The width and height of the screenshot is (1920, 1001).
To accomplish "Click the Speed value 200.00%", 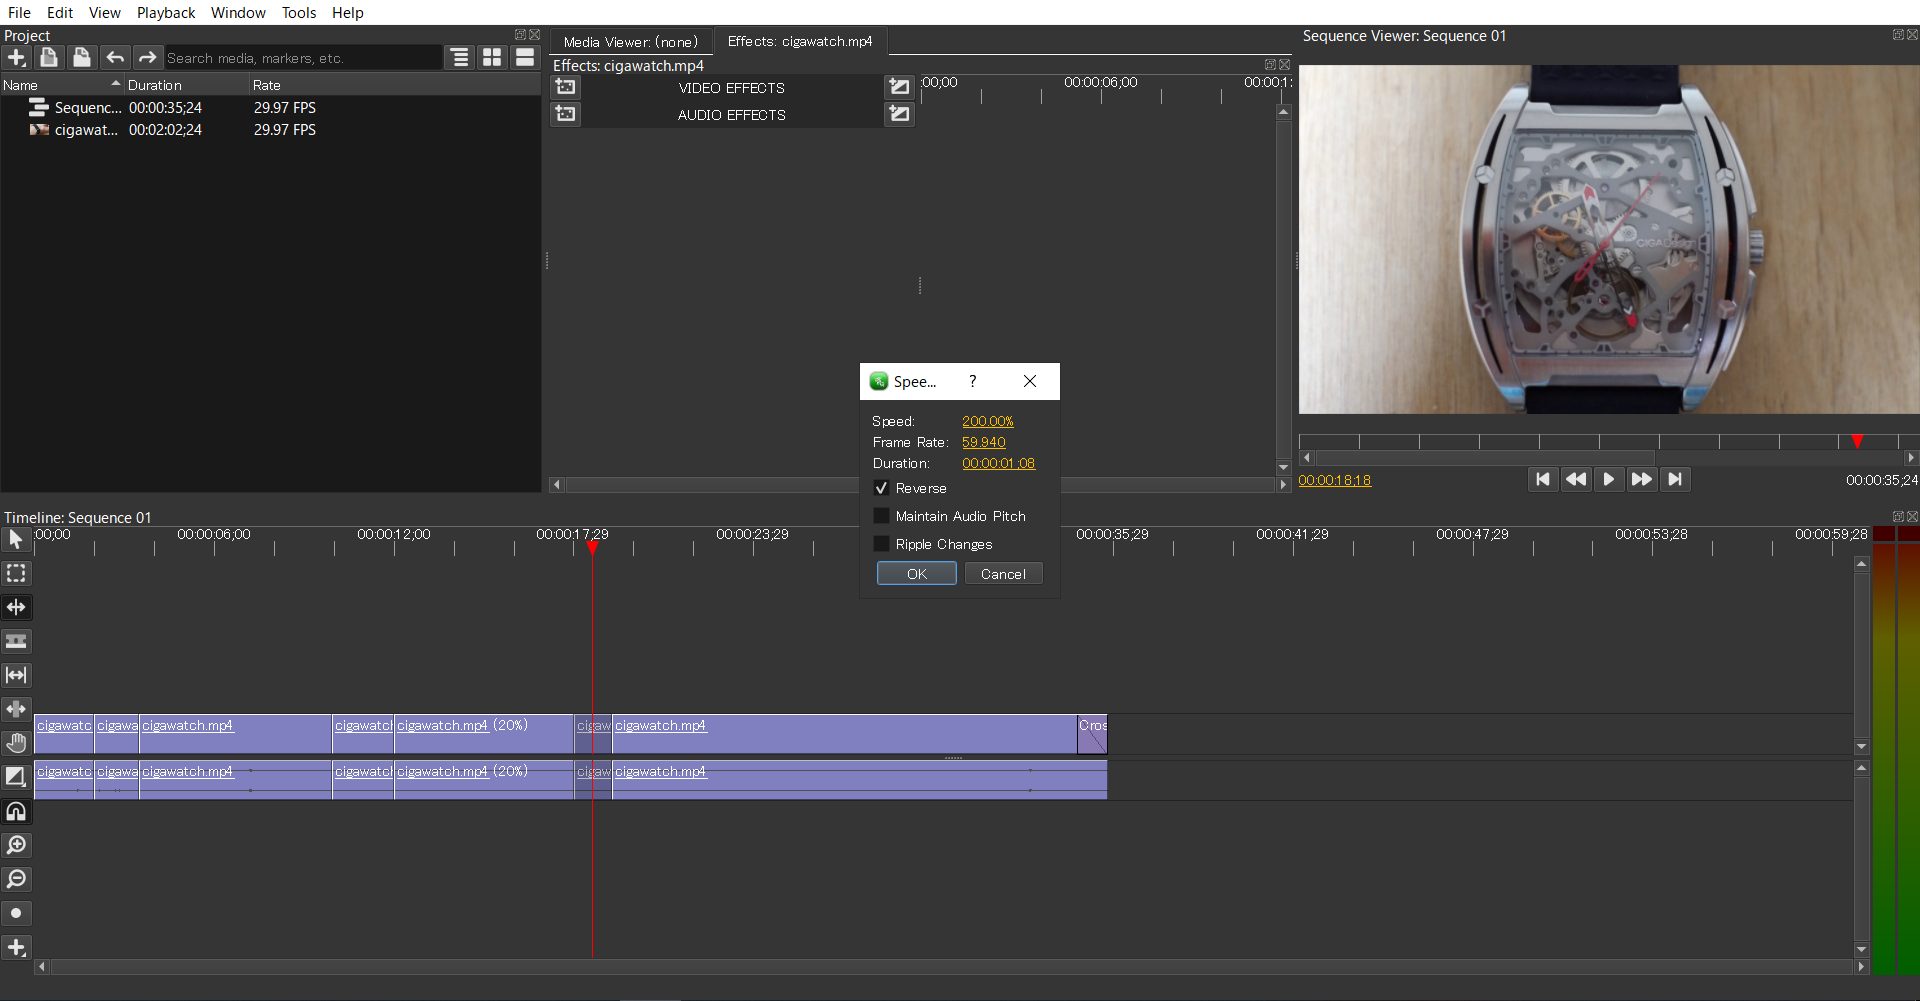I will (x=988, y=421).
